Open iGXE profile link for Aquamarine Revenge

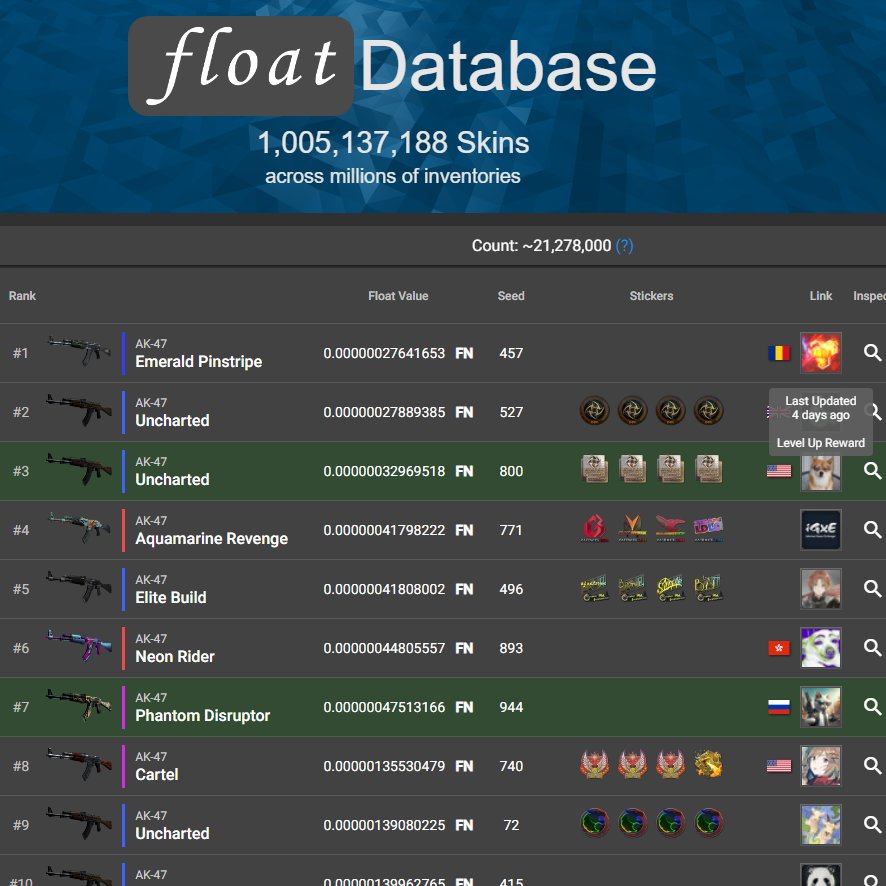[820, 529]
